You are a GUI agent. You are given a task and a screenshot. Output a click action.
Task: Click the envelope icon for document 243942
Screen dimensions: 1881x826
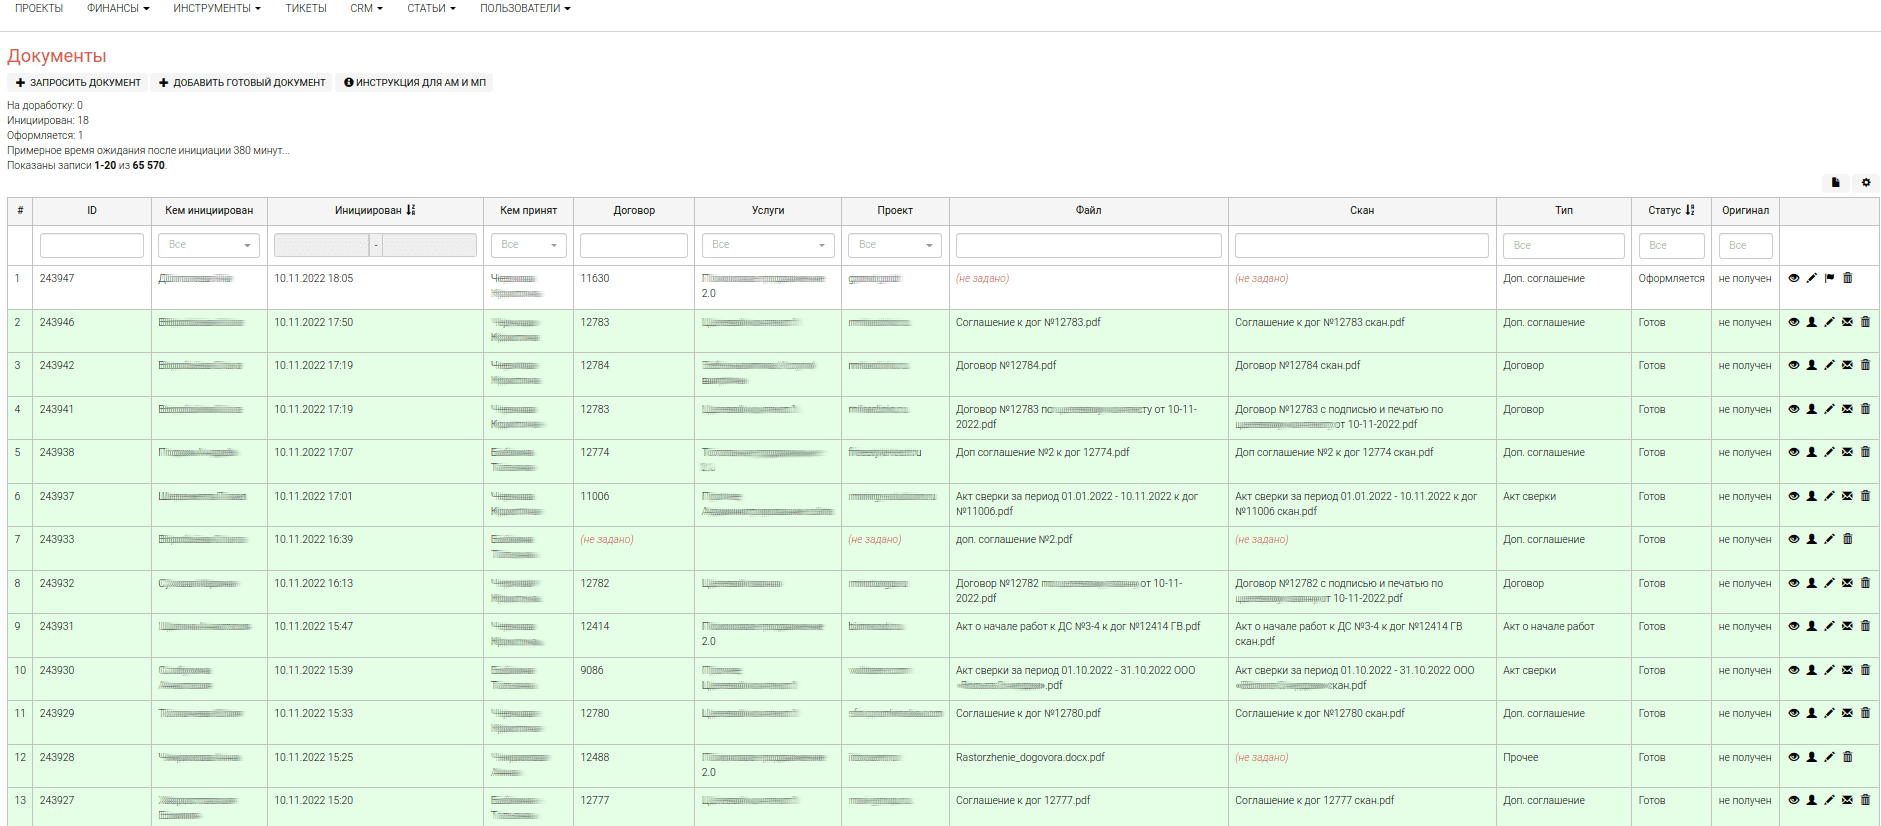pos(1847,366)
